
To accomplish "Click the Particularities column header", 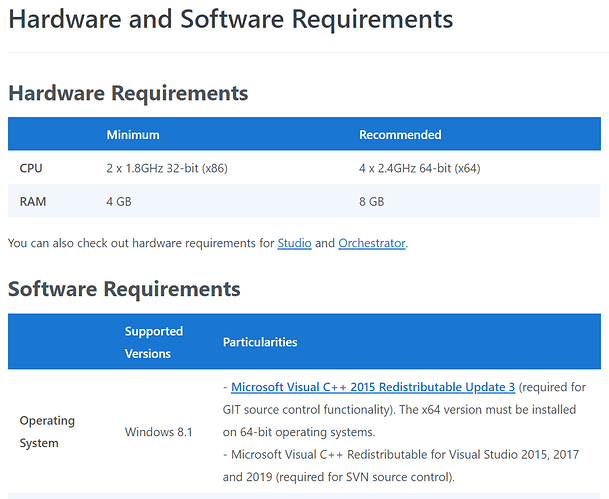I will tap(260, 342).
